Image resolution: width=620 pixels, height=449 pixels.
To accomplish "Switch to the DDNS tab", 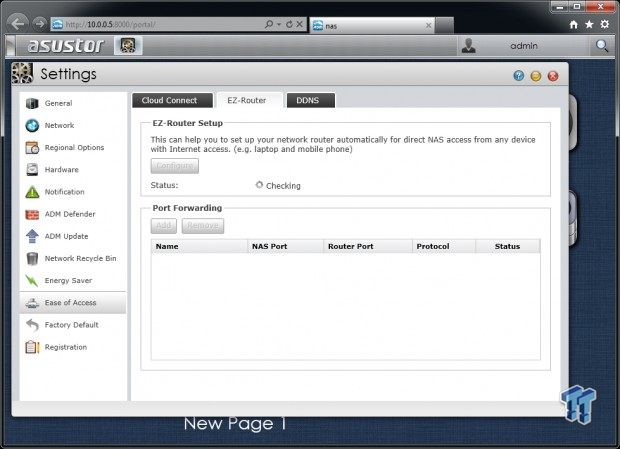I will click(310, 100).
